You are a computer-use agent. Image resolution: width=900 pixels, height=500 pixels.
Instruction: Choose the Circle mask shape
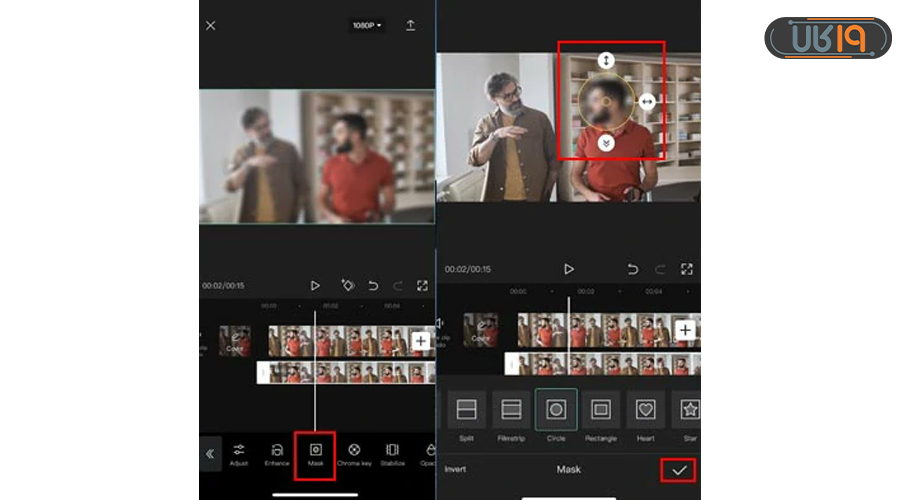pyautogui.click(x=556, y=416)
